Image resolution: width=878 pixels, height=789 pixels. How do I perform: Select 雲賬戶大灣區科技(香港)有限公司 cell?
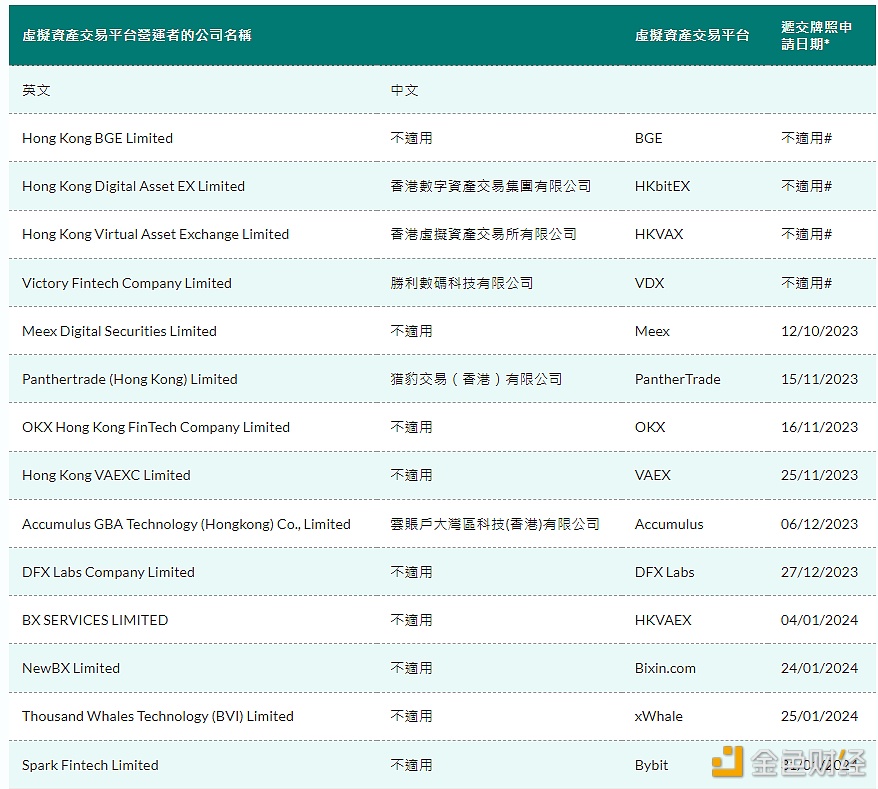coord(495,525)
